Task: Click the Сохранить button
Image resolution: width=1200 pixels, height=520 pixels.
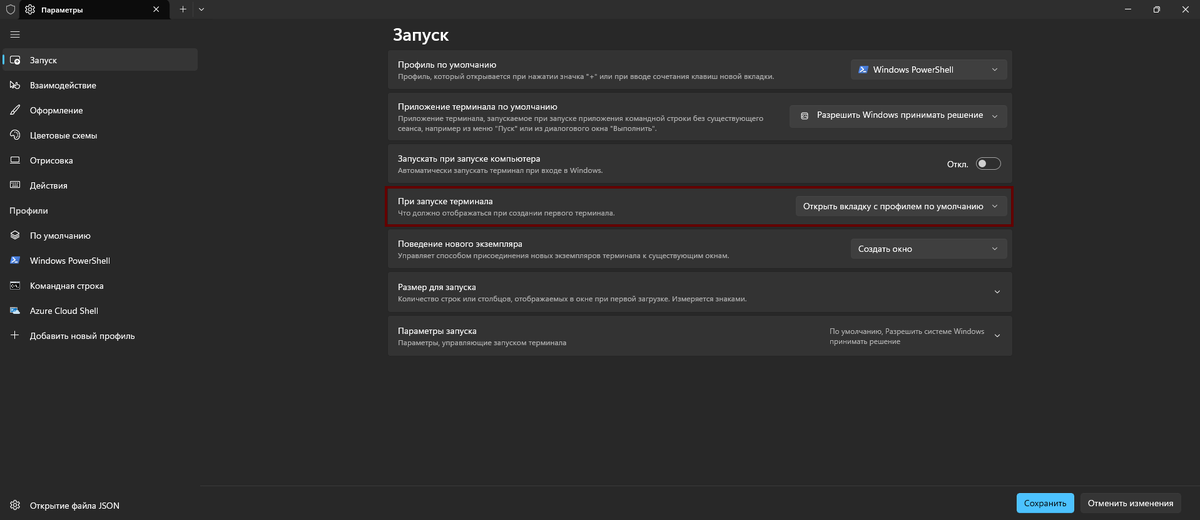Action: click(1045, 503)
